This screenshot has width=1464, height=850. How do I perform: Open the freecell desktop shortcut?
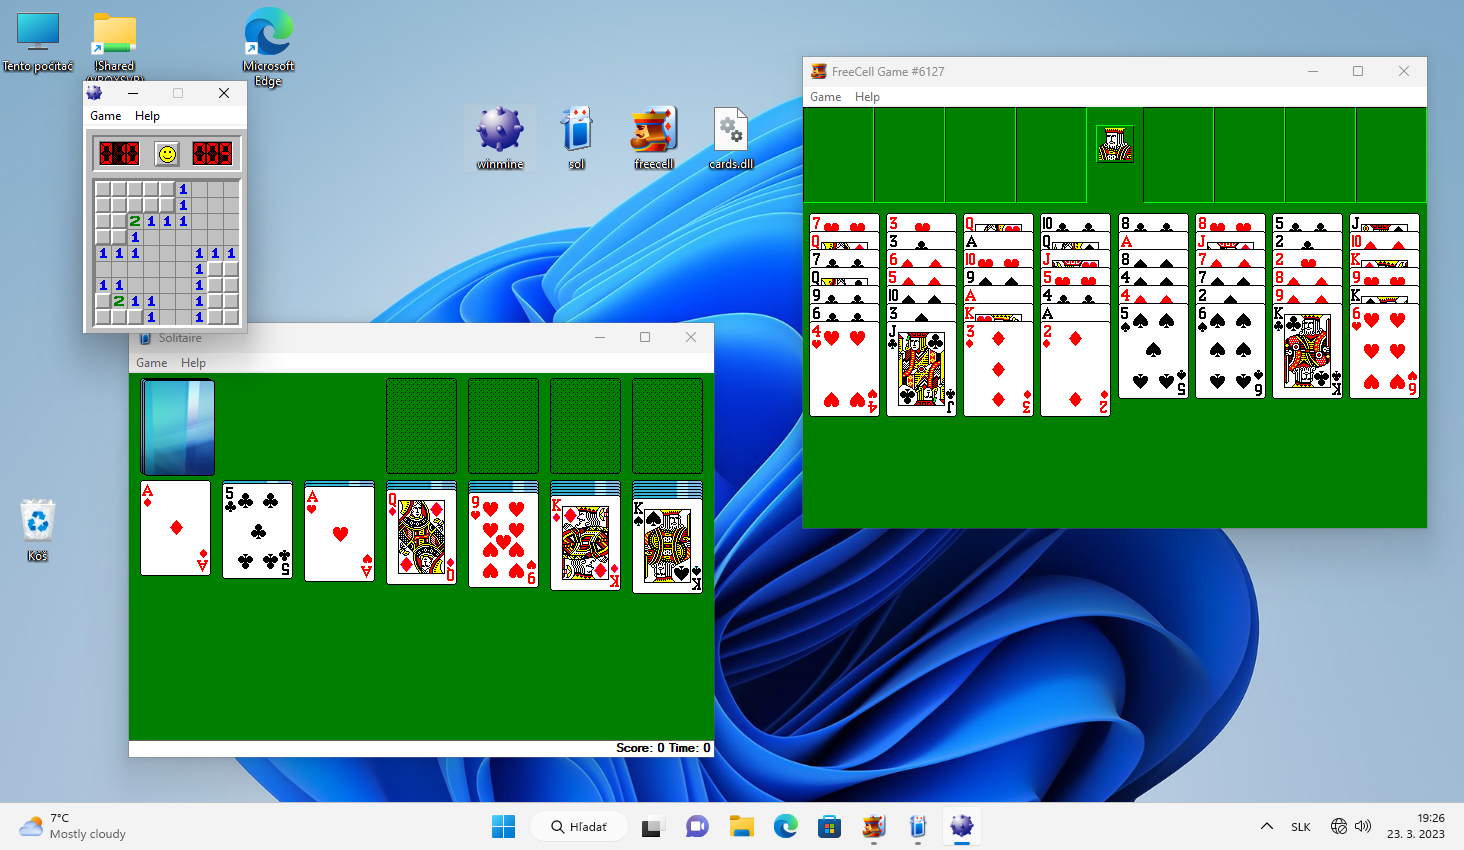click(654, 135)
